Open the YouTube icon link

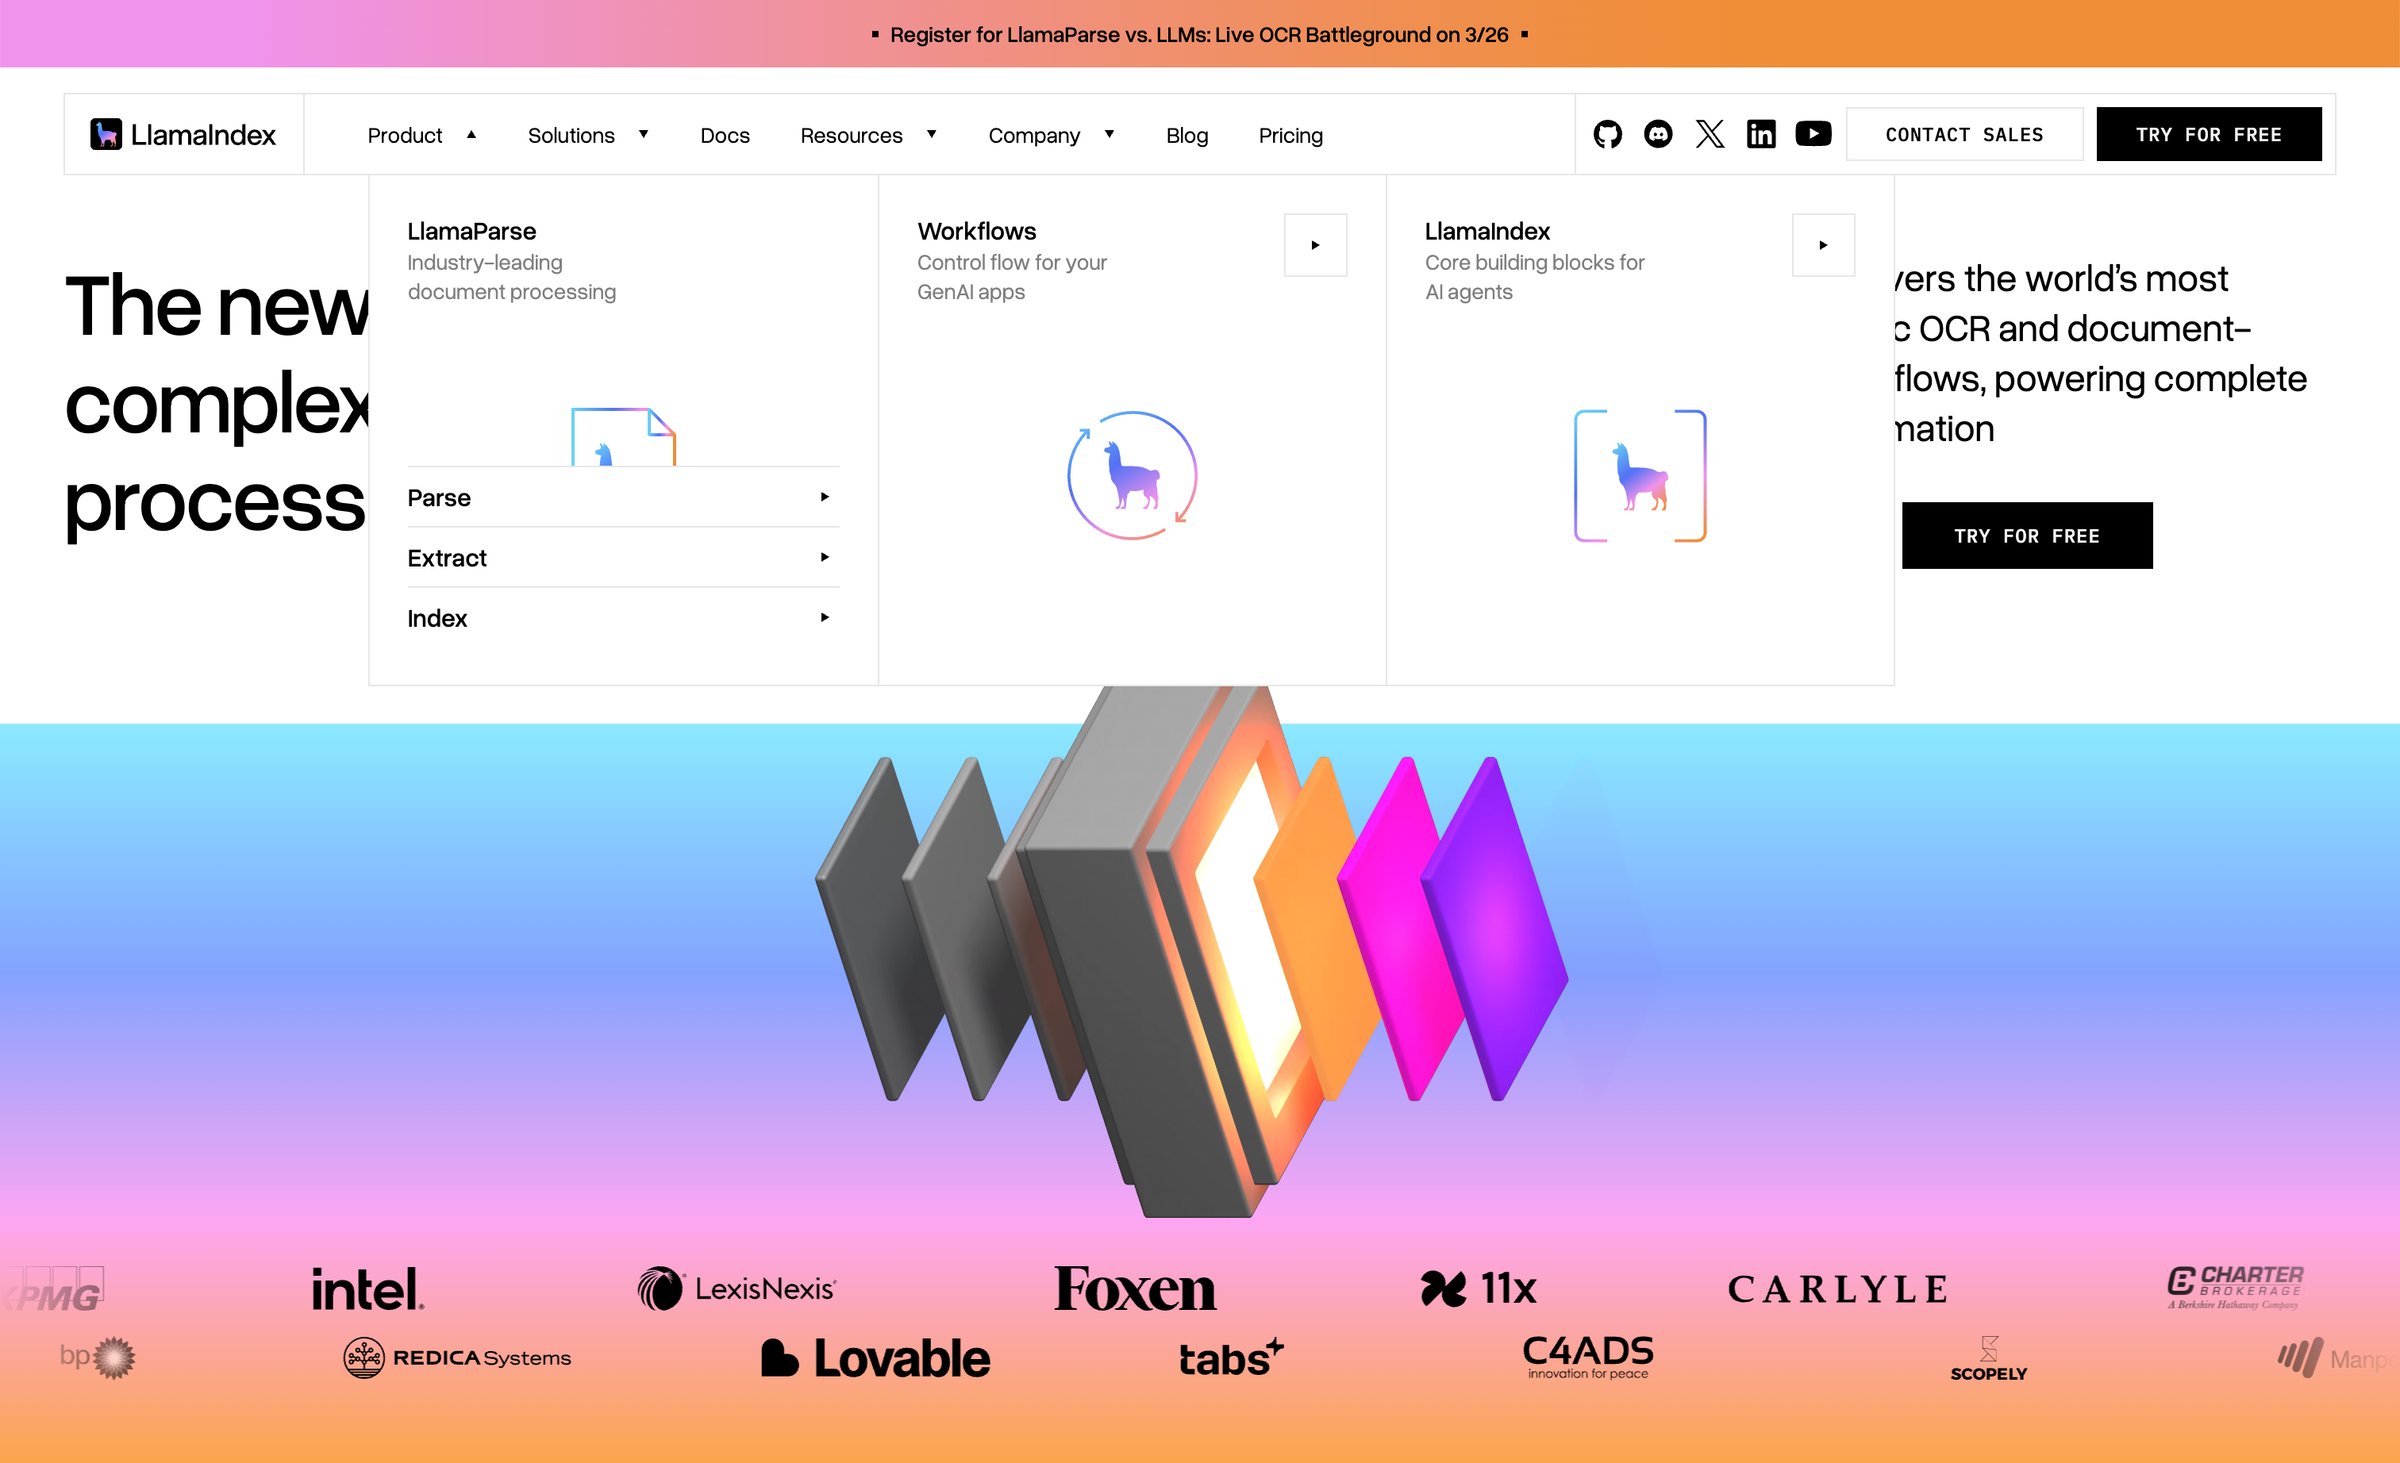coord(1813,134)
